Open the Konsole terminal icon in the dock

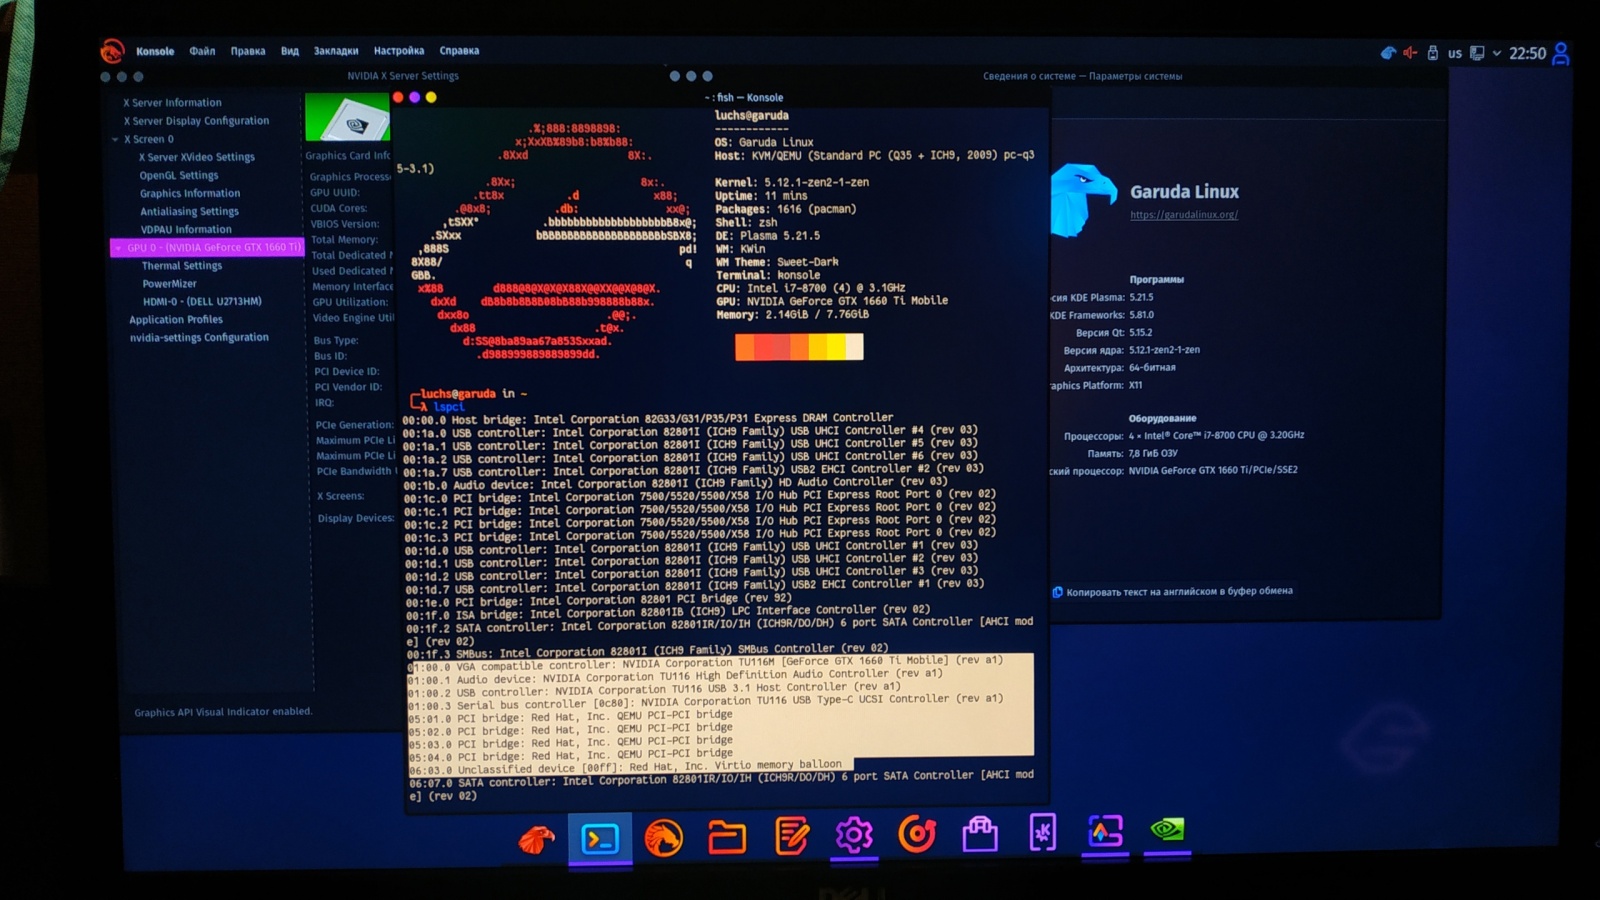pos(600,838)
